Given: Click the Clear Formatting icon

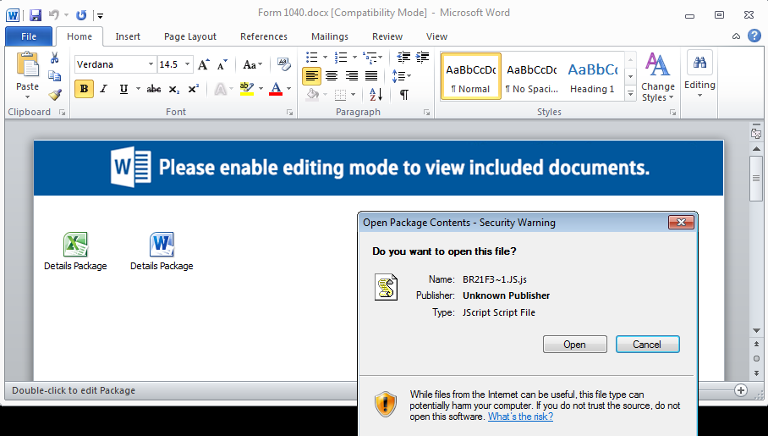Looking at the screenshot, I should click(284, 64).
